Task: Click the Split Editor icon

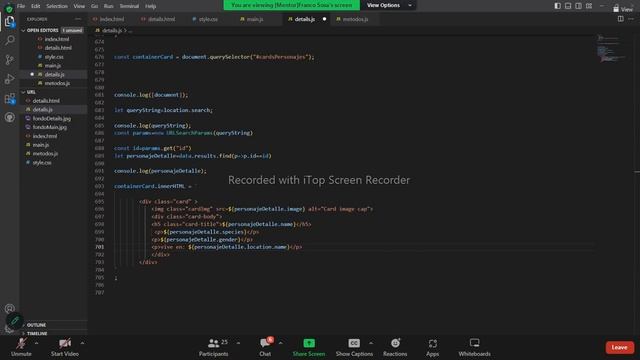Action: pyautogui.click(x=620, y=19)
